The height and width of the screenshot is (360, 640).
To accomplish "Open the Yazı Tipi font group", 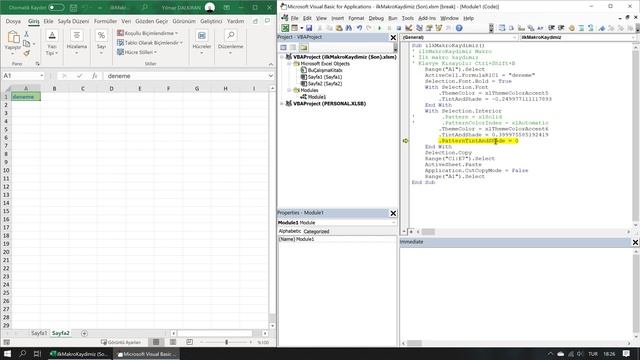I will (x=52, y=42).
